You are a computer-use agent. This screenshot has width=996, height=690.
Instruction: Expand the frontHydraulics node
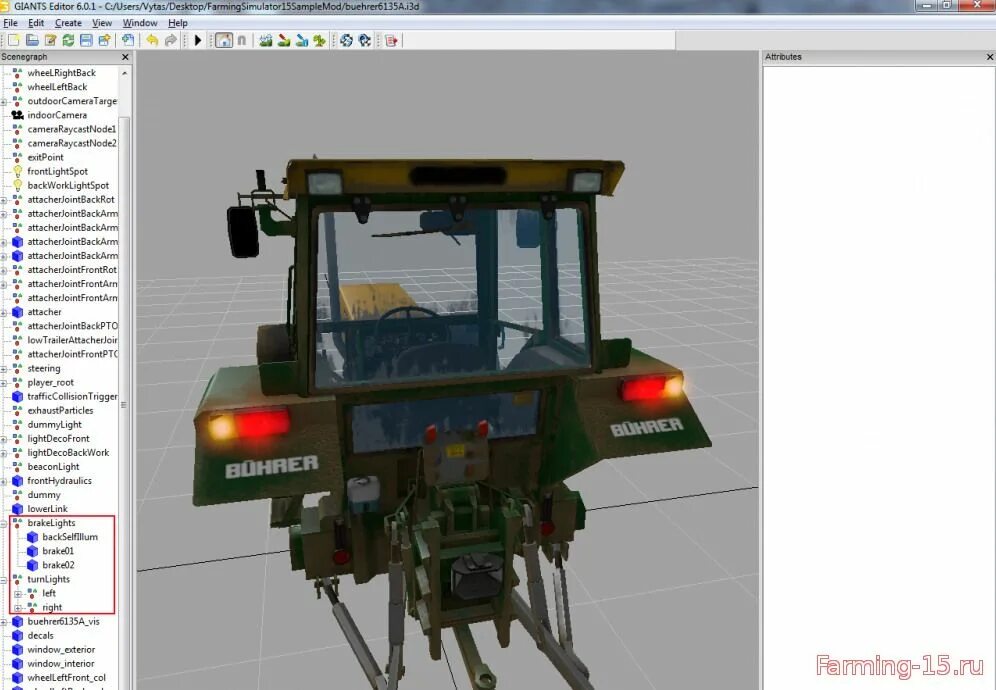(x=4, y=482)
